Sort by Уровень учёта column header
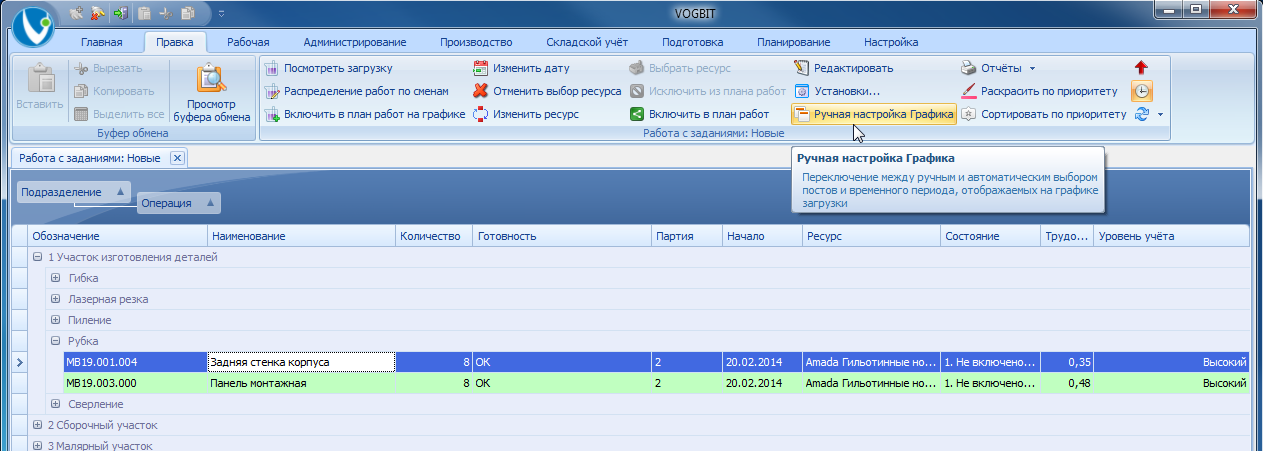This screenshot has width=1263, height=451. [x=1170, y=236]
